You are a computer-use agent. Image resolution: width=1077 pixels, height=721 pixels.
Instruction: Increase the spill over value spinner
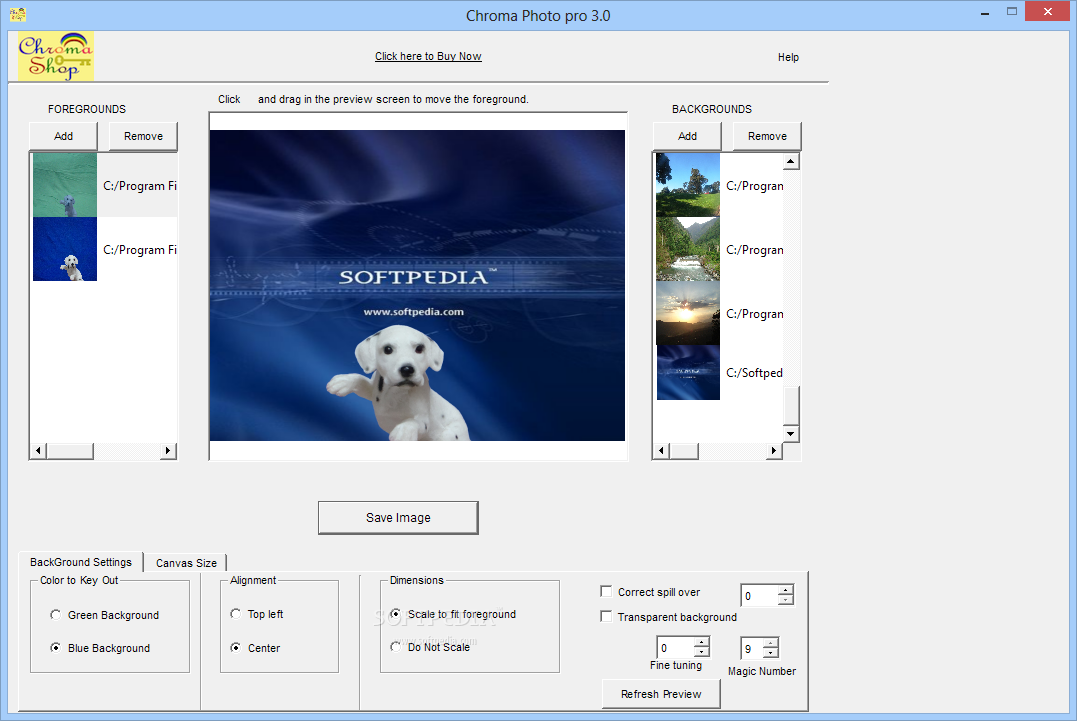click(x=786, y=590)
